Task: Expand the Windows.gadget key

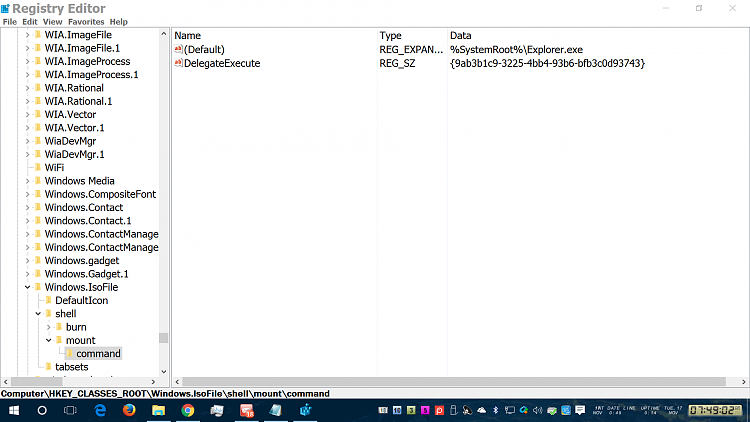Action: coord(27,261)
